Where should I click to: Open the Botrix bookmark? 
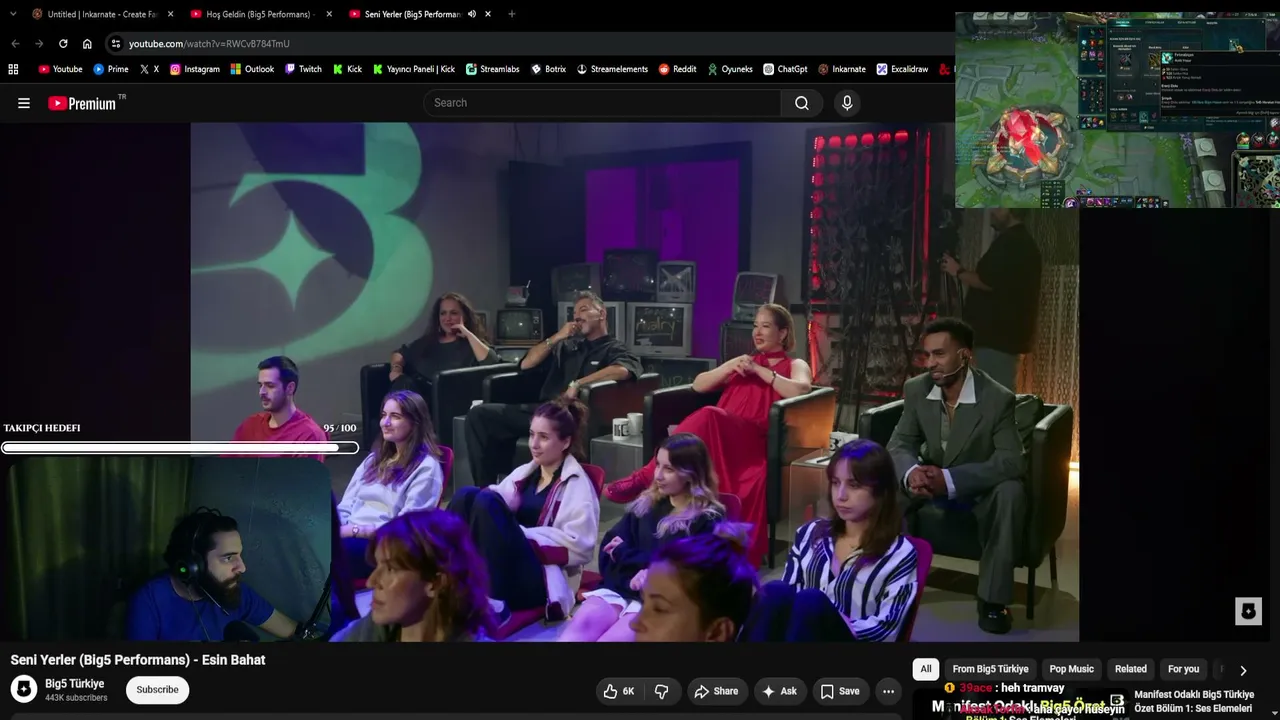(x=548, y=69)
